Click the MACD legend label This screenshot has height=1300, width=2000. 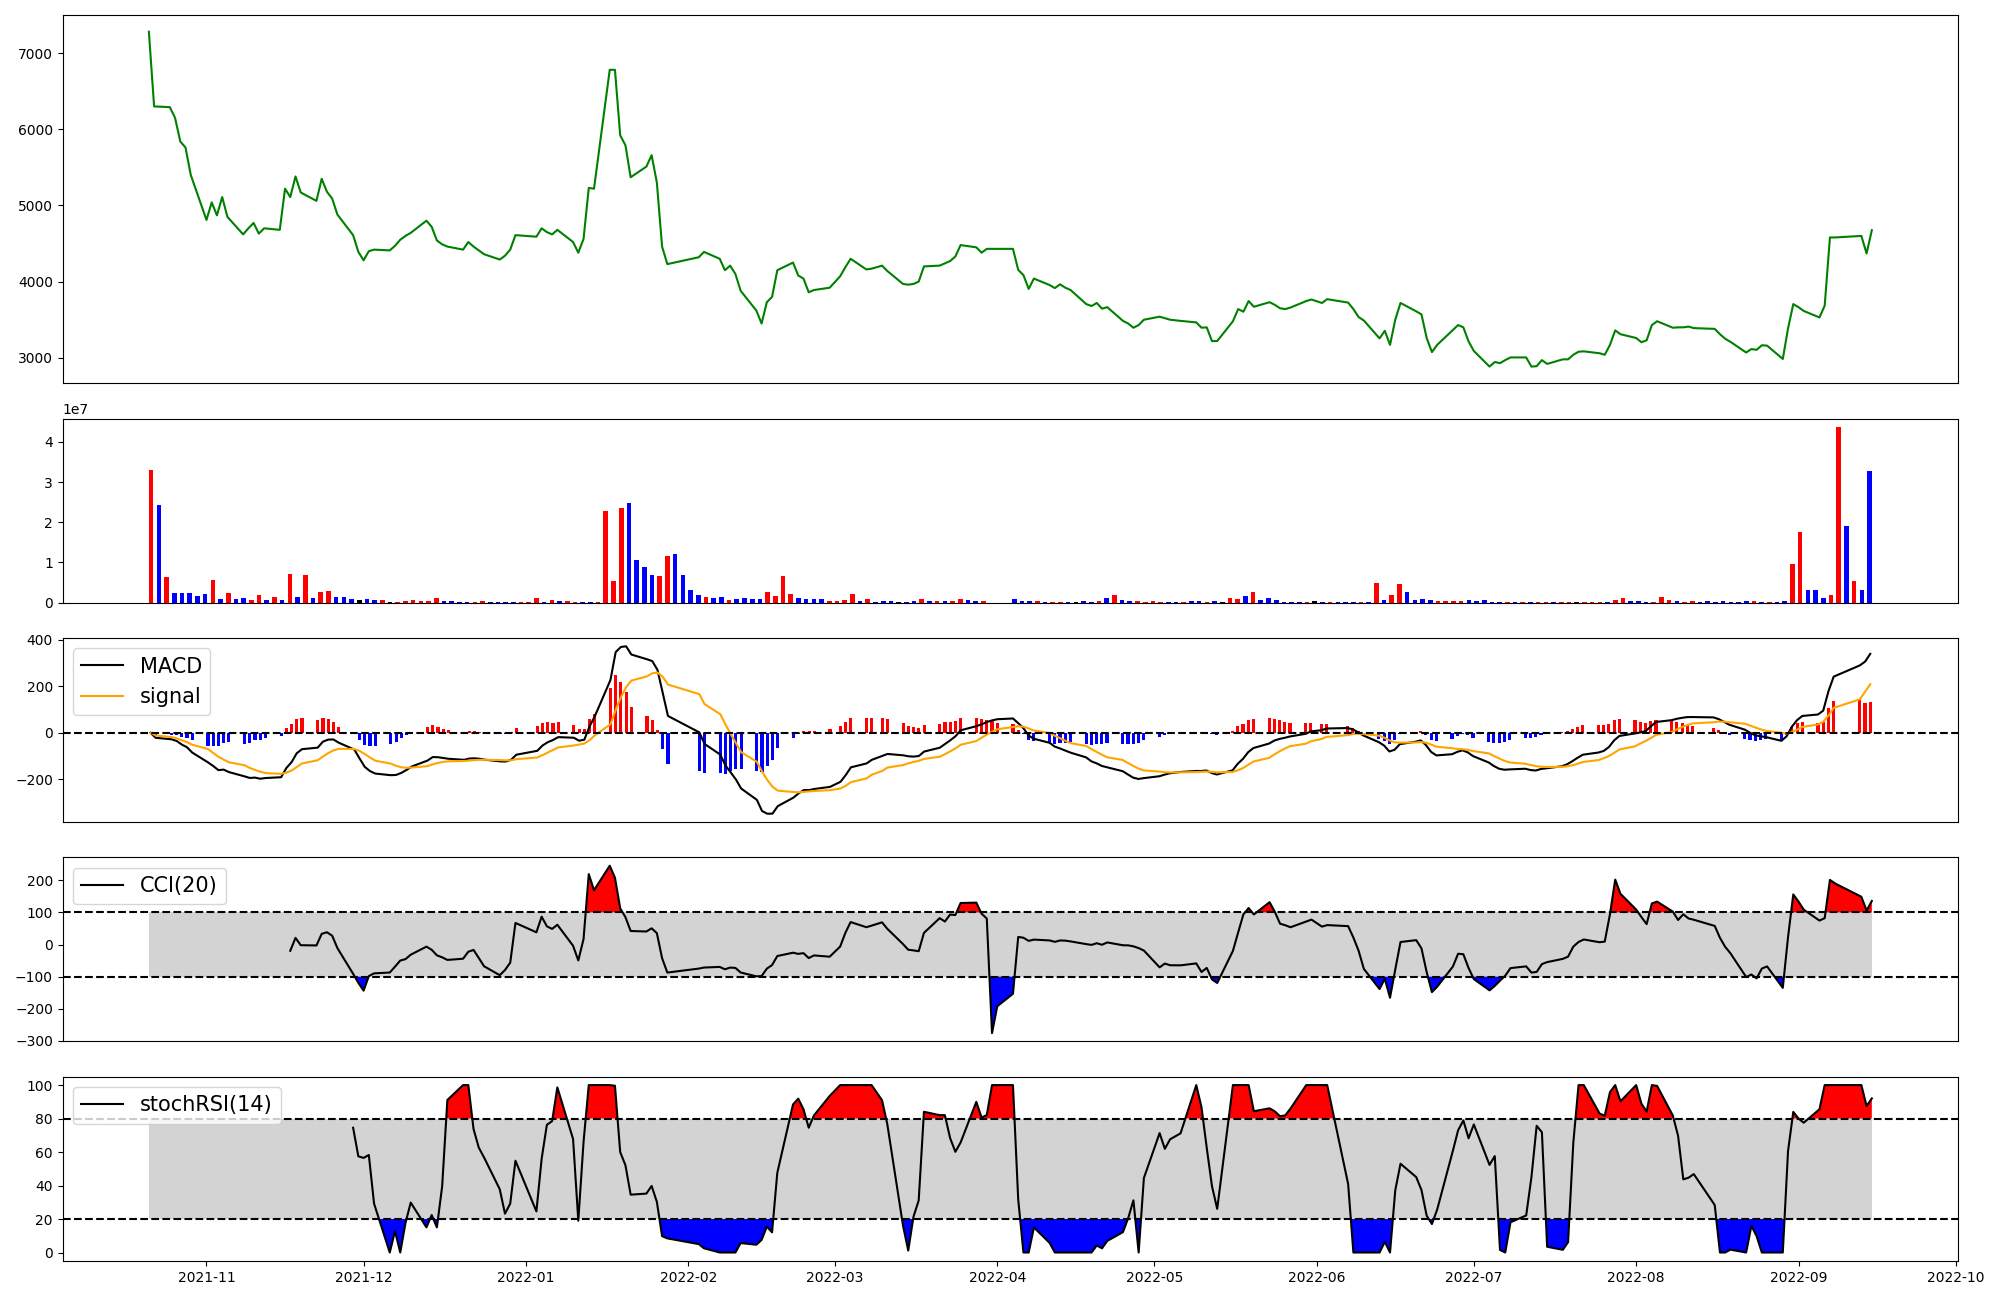pos(170,666)
